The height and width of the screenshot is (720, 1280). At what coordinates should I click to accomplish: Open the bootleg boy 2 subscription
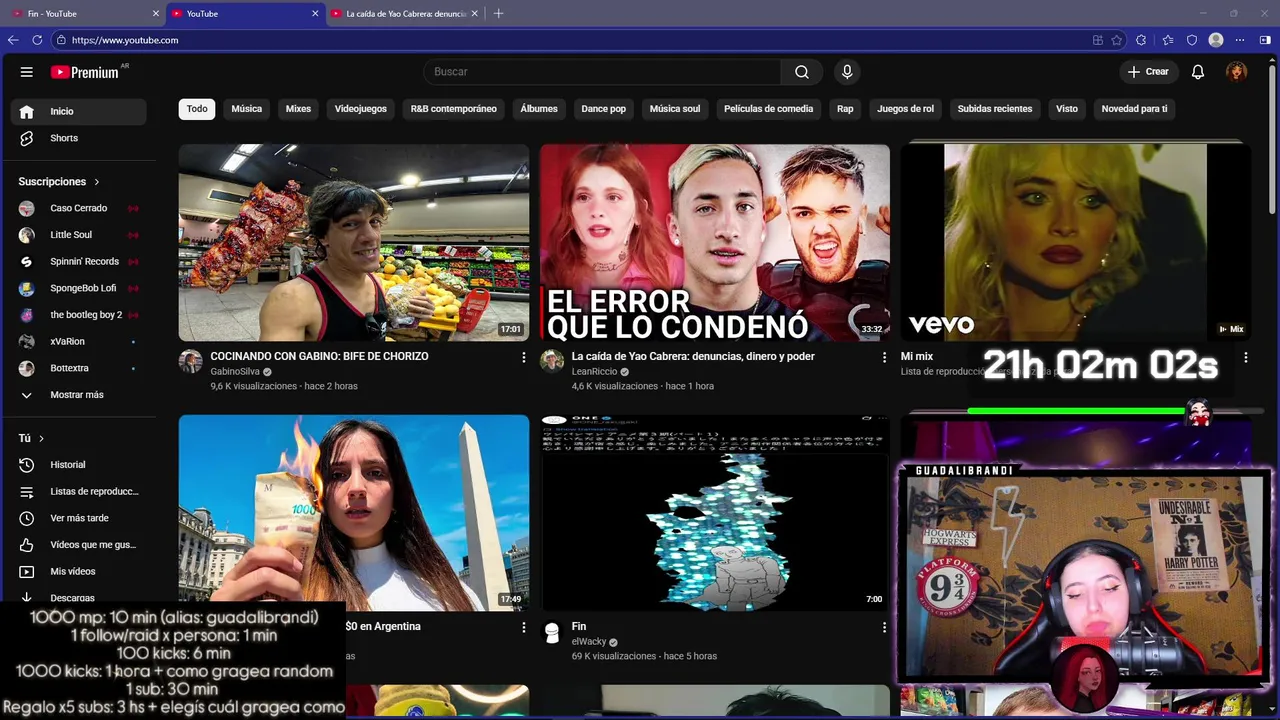(78, 315)
